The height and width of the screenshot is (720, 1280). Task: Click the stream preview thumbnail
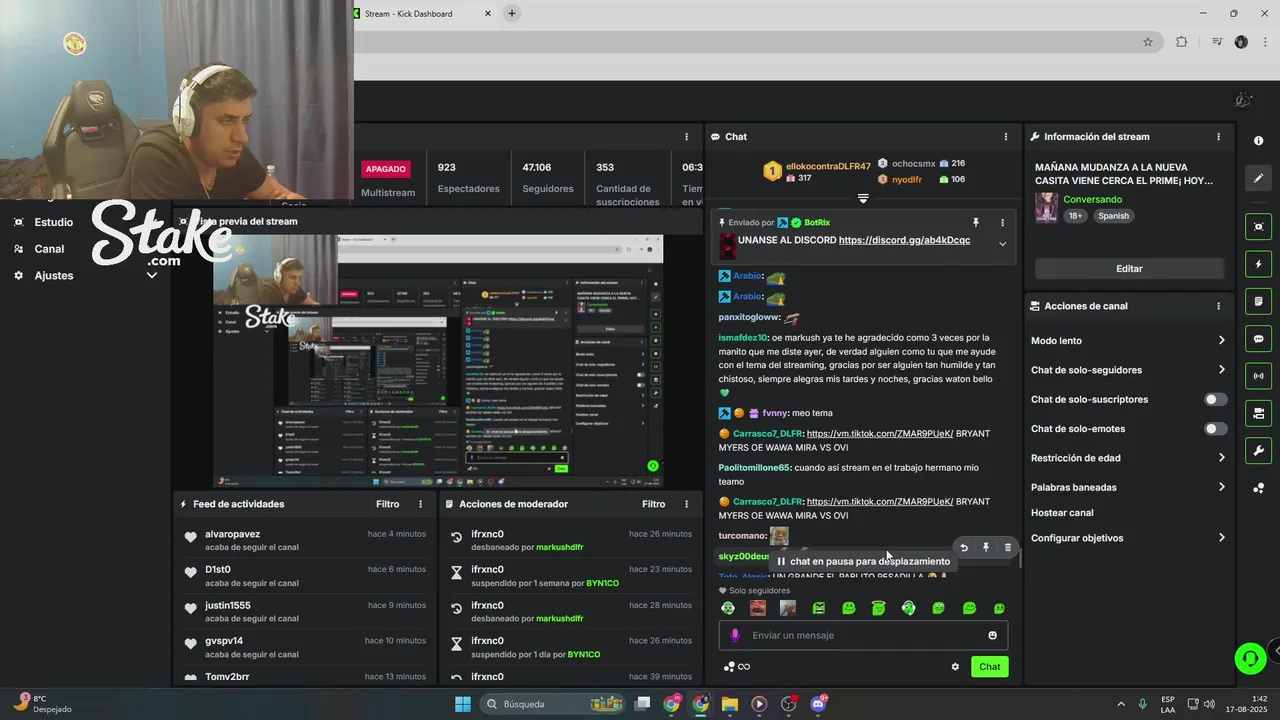[x=438, y=361]
